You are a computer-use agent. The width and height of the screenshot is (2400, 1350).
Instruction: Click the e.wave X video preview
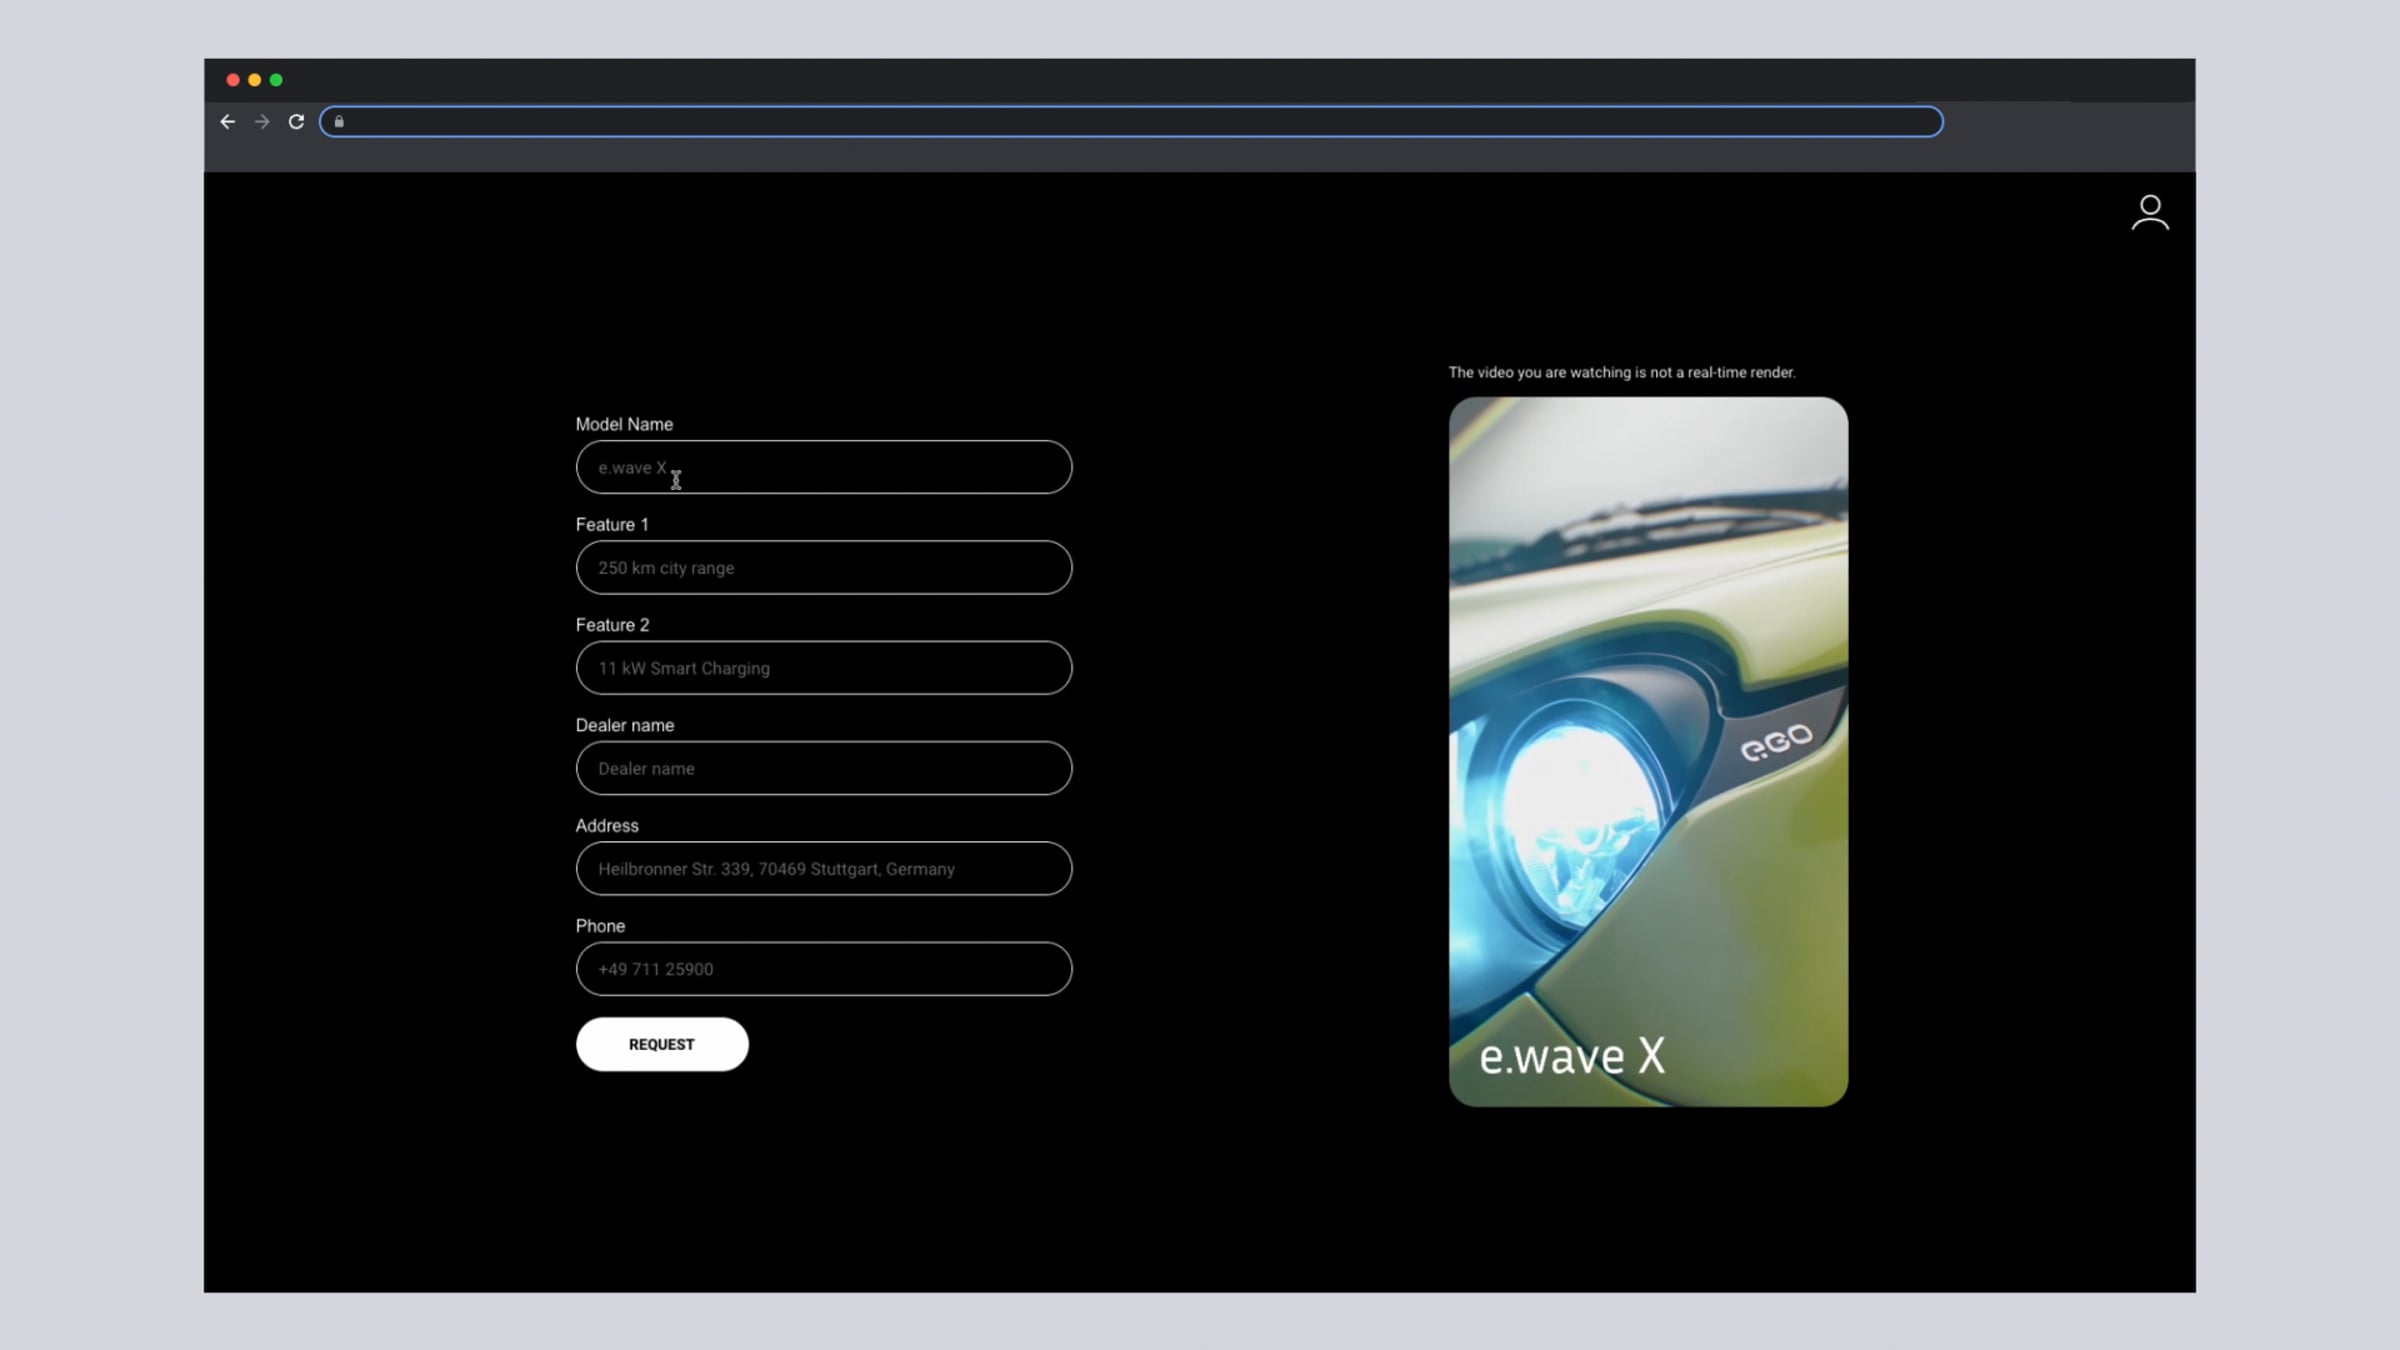tap(1648, 751)
